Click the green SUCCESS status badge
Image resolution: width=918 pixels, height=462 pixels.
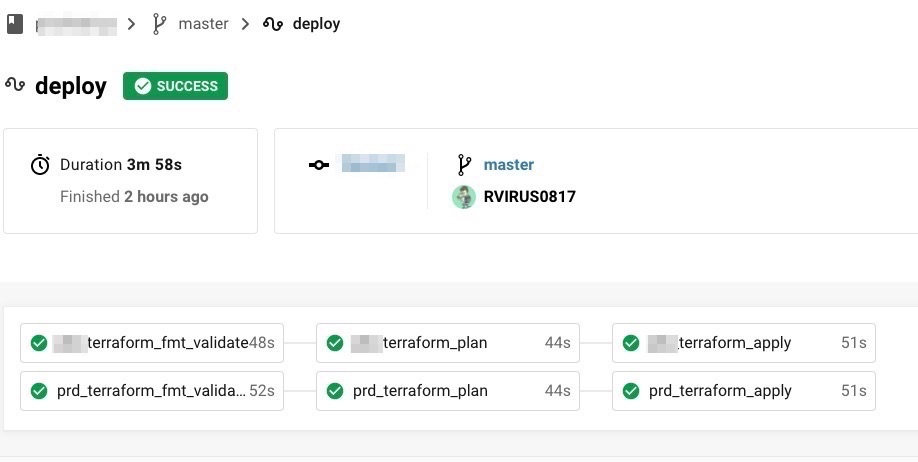(175, 86)
